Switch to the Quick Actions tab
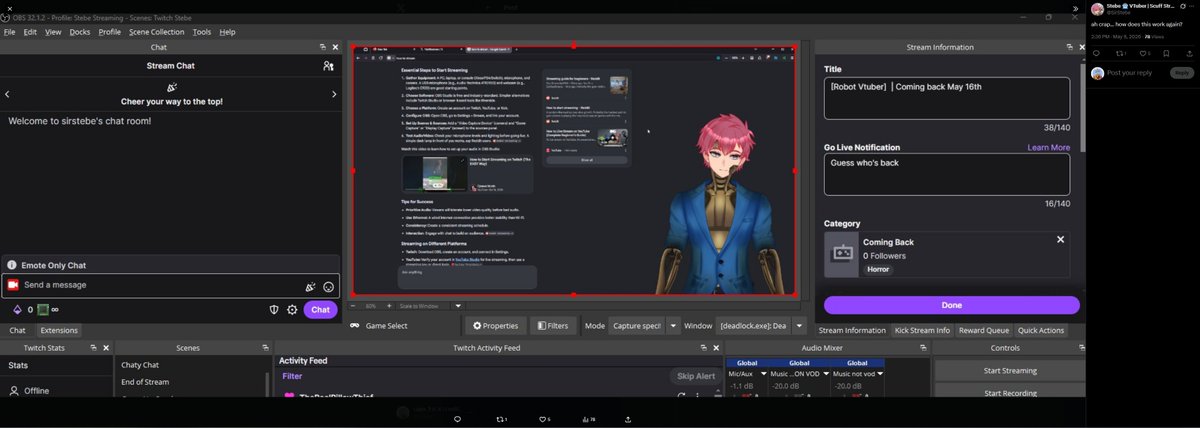 pos(1042,330)
